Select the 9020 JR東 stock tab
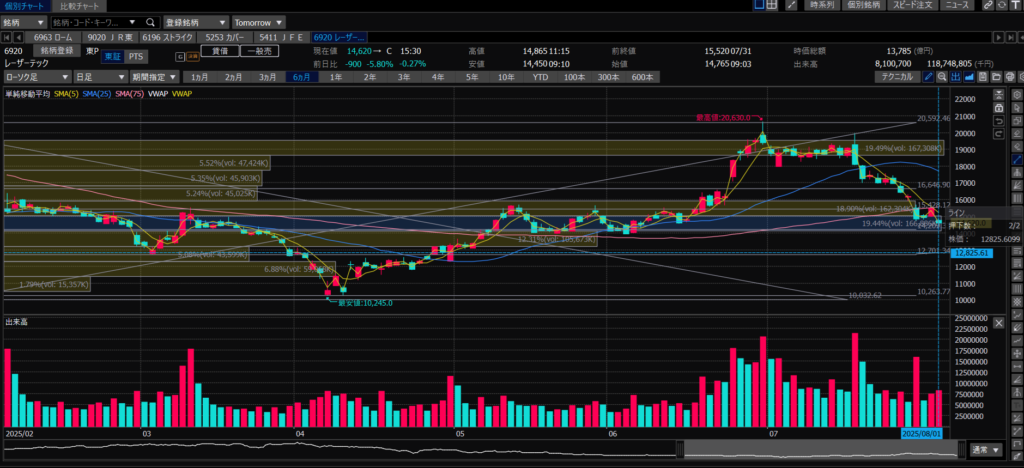Image resolution: width=1024 pixels, height=468 pixels. click(x=108, y=37)
